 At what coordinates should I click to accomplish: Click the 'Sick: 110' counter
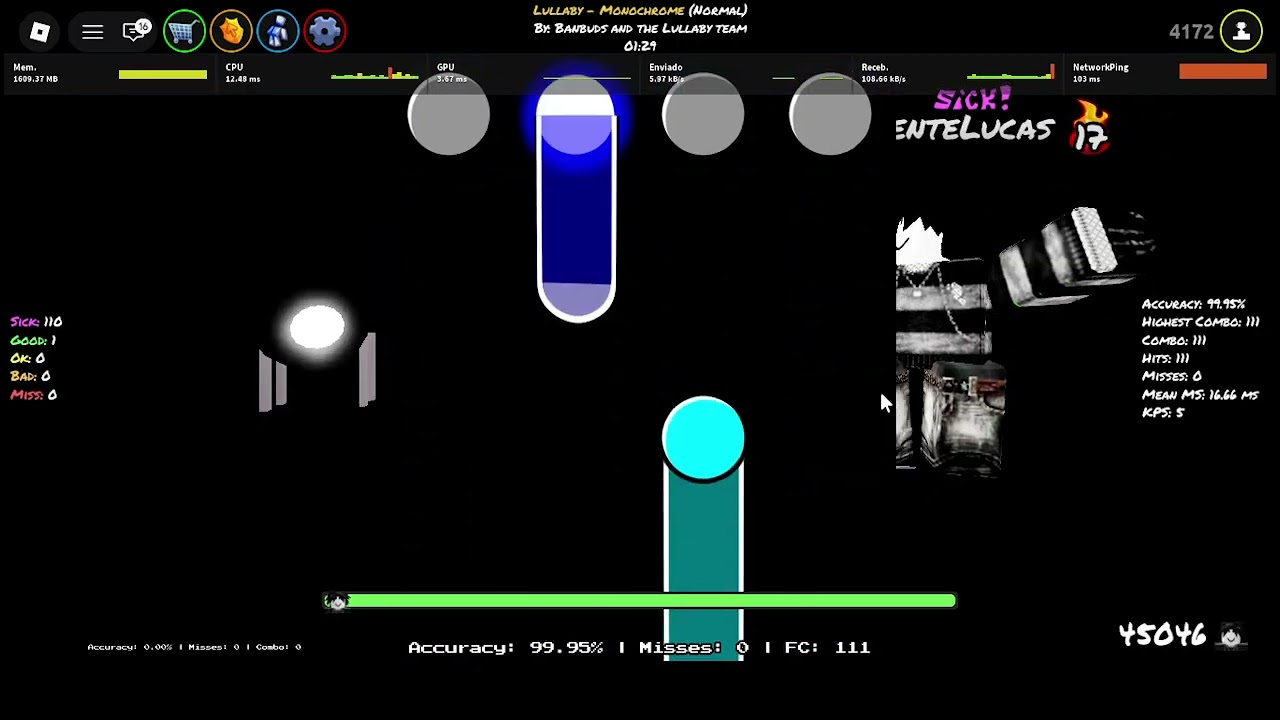36,322
